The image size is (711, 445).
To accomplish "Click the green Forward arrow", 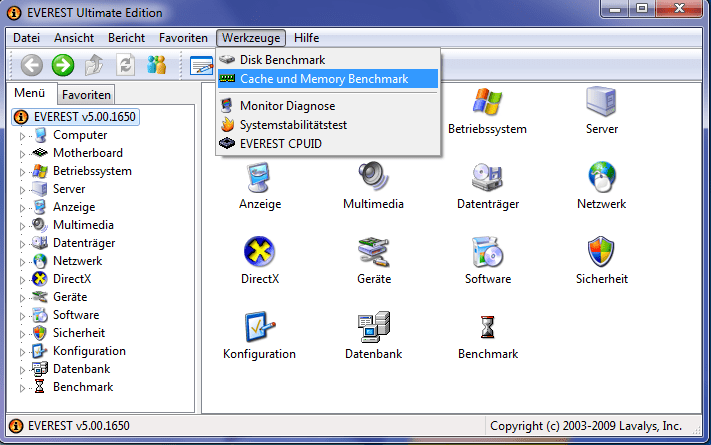I will click(x=63, y=65).
